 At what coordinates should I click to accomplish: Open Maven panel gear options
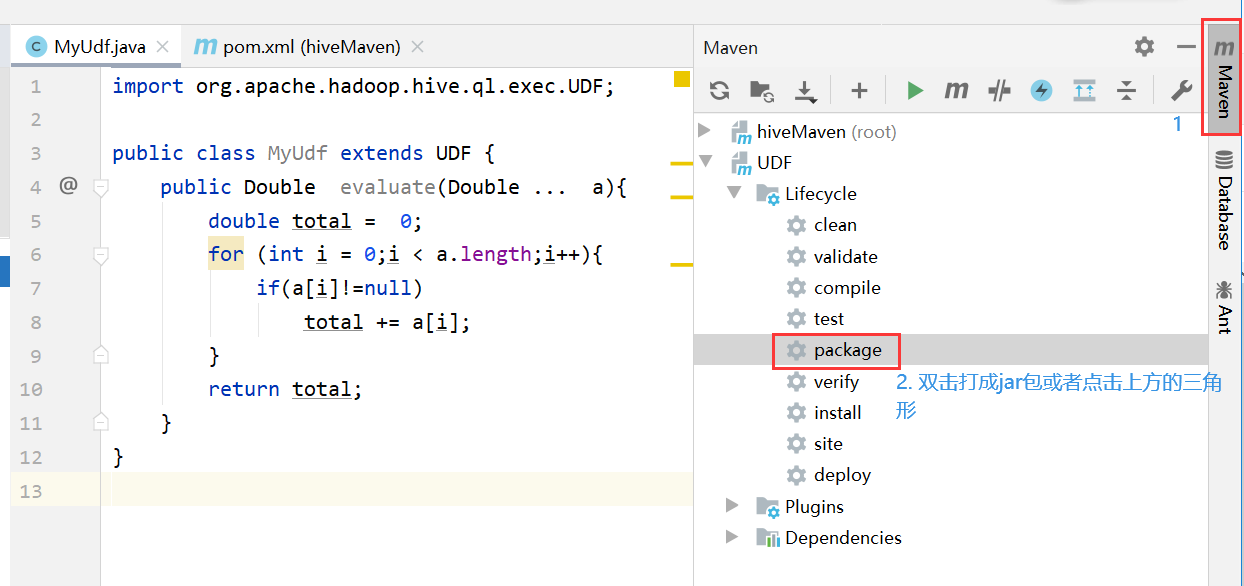1144,47
